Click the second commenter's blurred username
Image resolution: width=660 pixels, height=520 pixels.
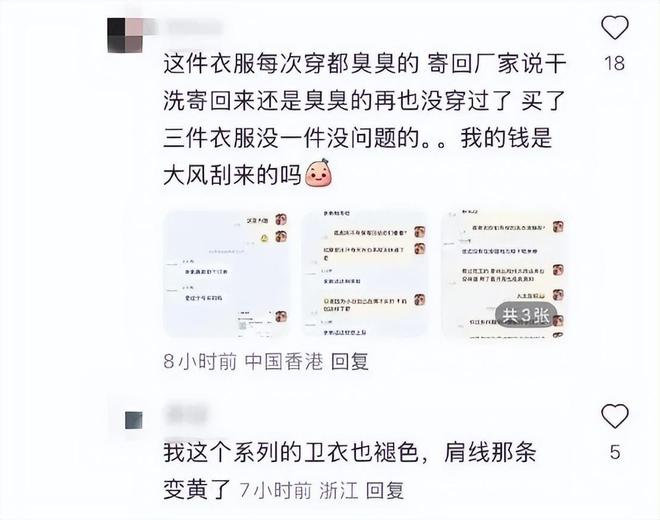click(x=188, y=413)
